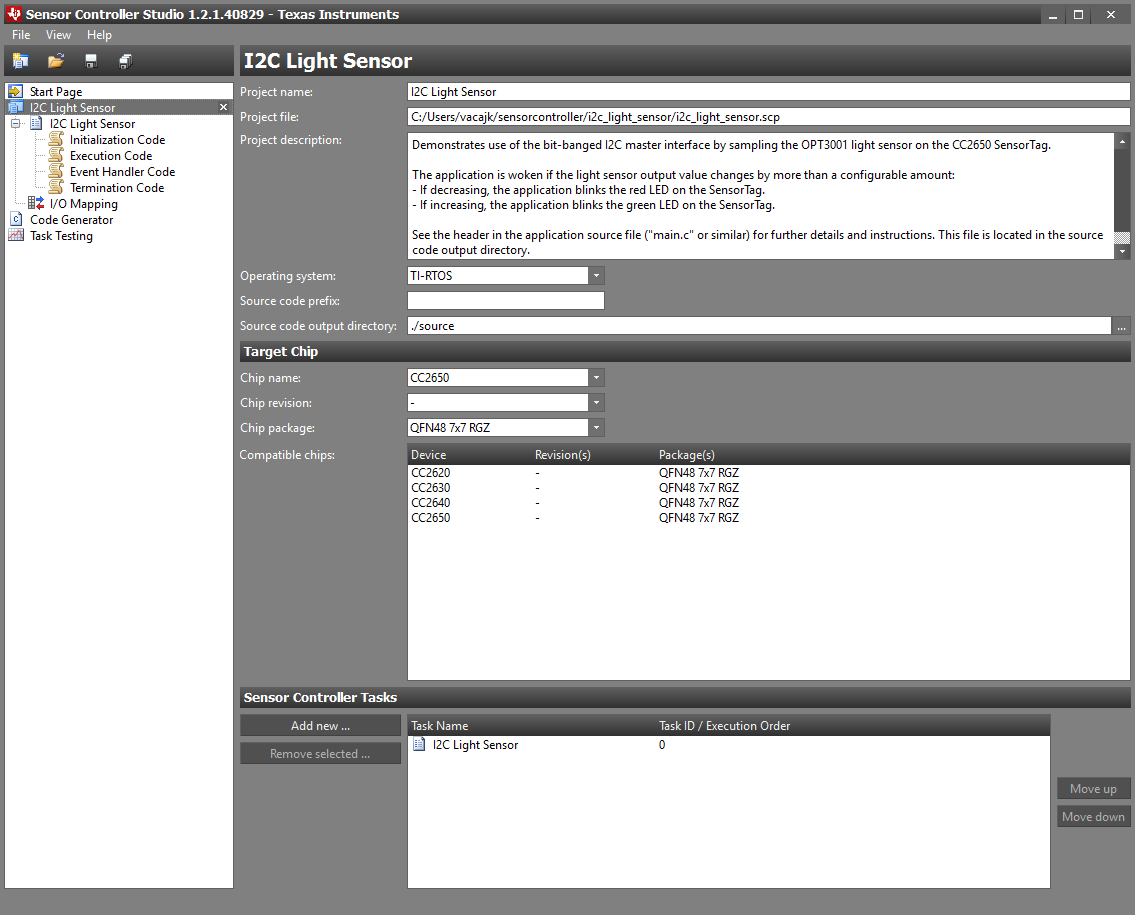The width and height of the screenshot is (1135, 915).
Task: Click the description scrollbar down arrow
Action: click(1122, 252)
